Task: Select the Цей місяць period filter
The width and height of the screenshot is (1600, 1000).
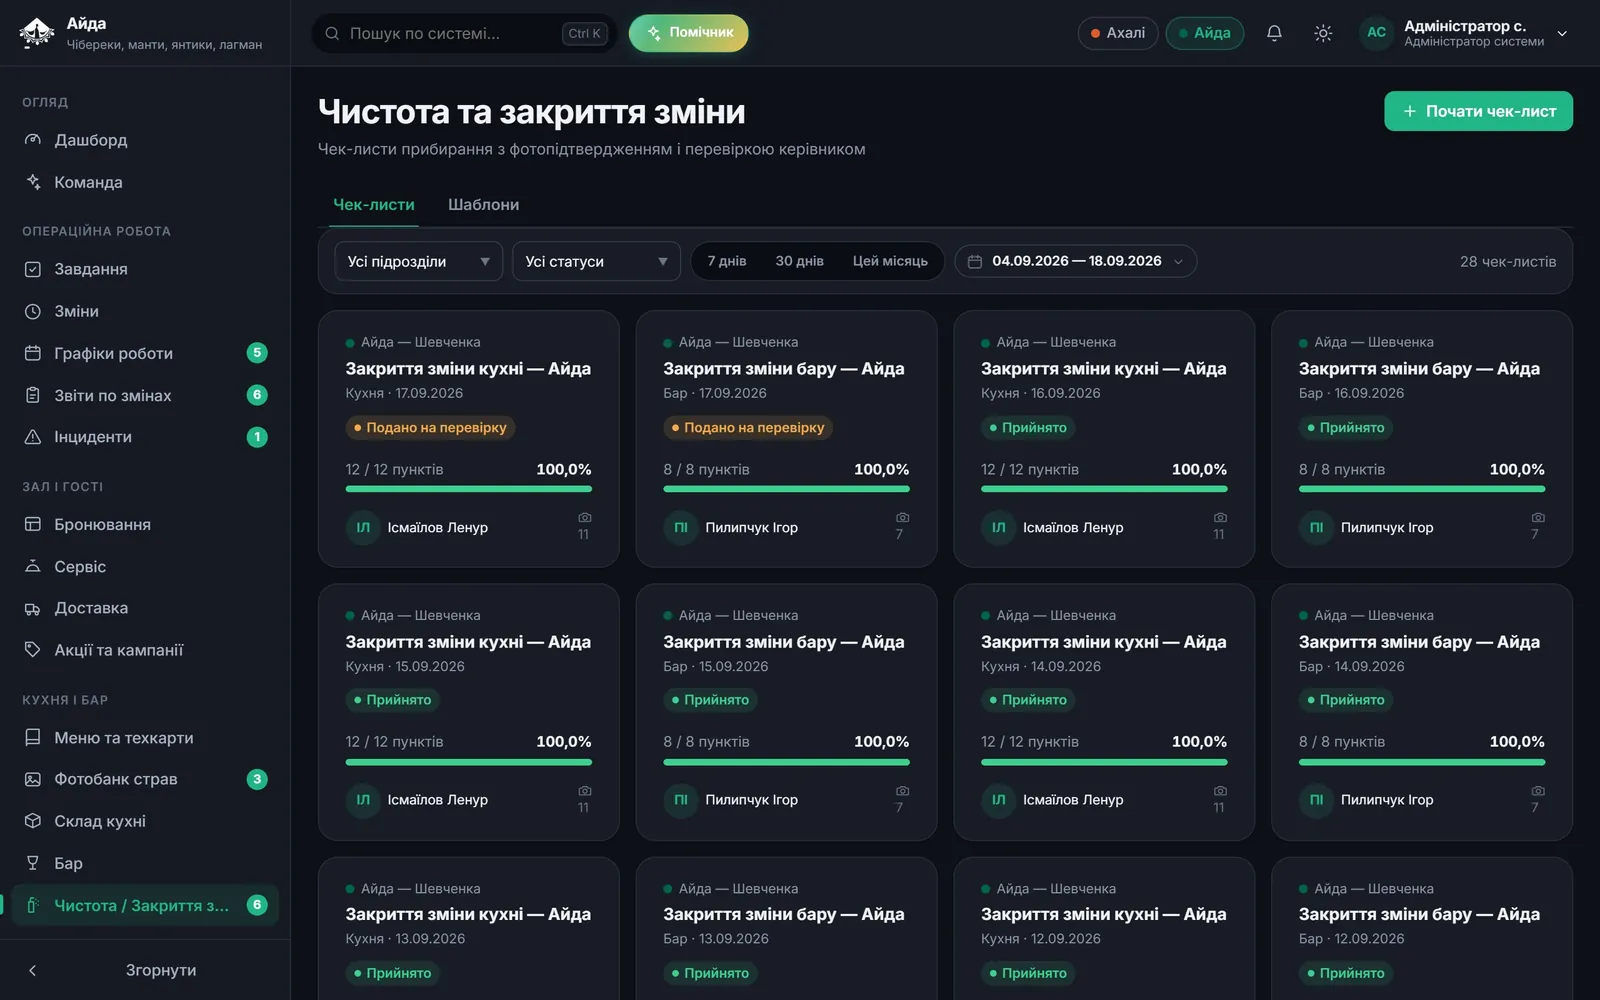Action: tap(890, 261)
